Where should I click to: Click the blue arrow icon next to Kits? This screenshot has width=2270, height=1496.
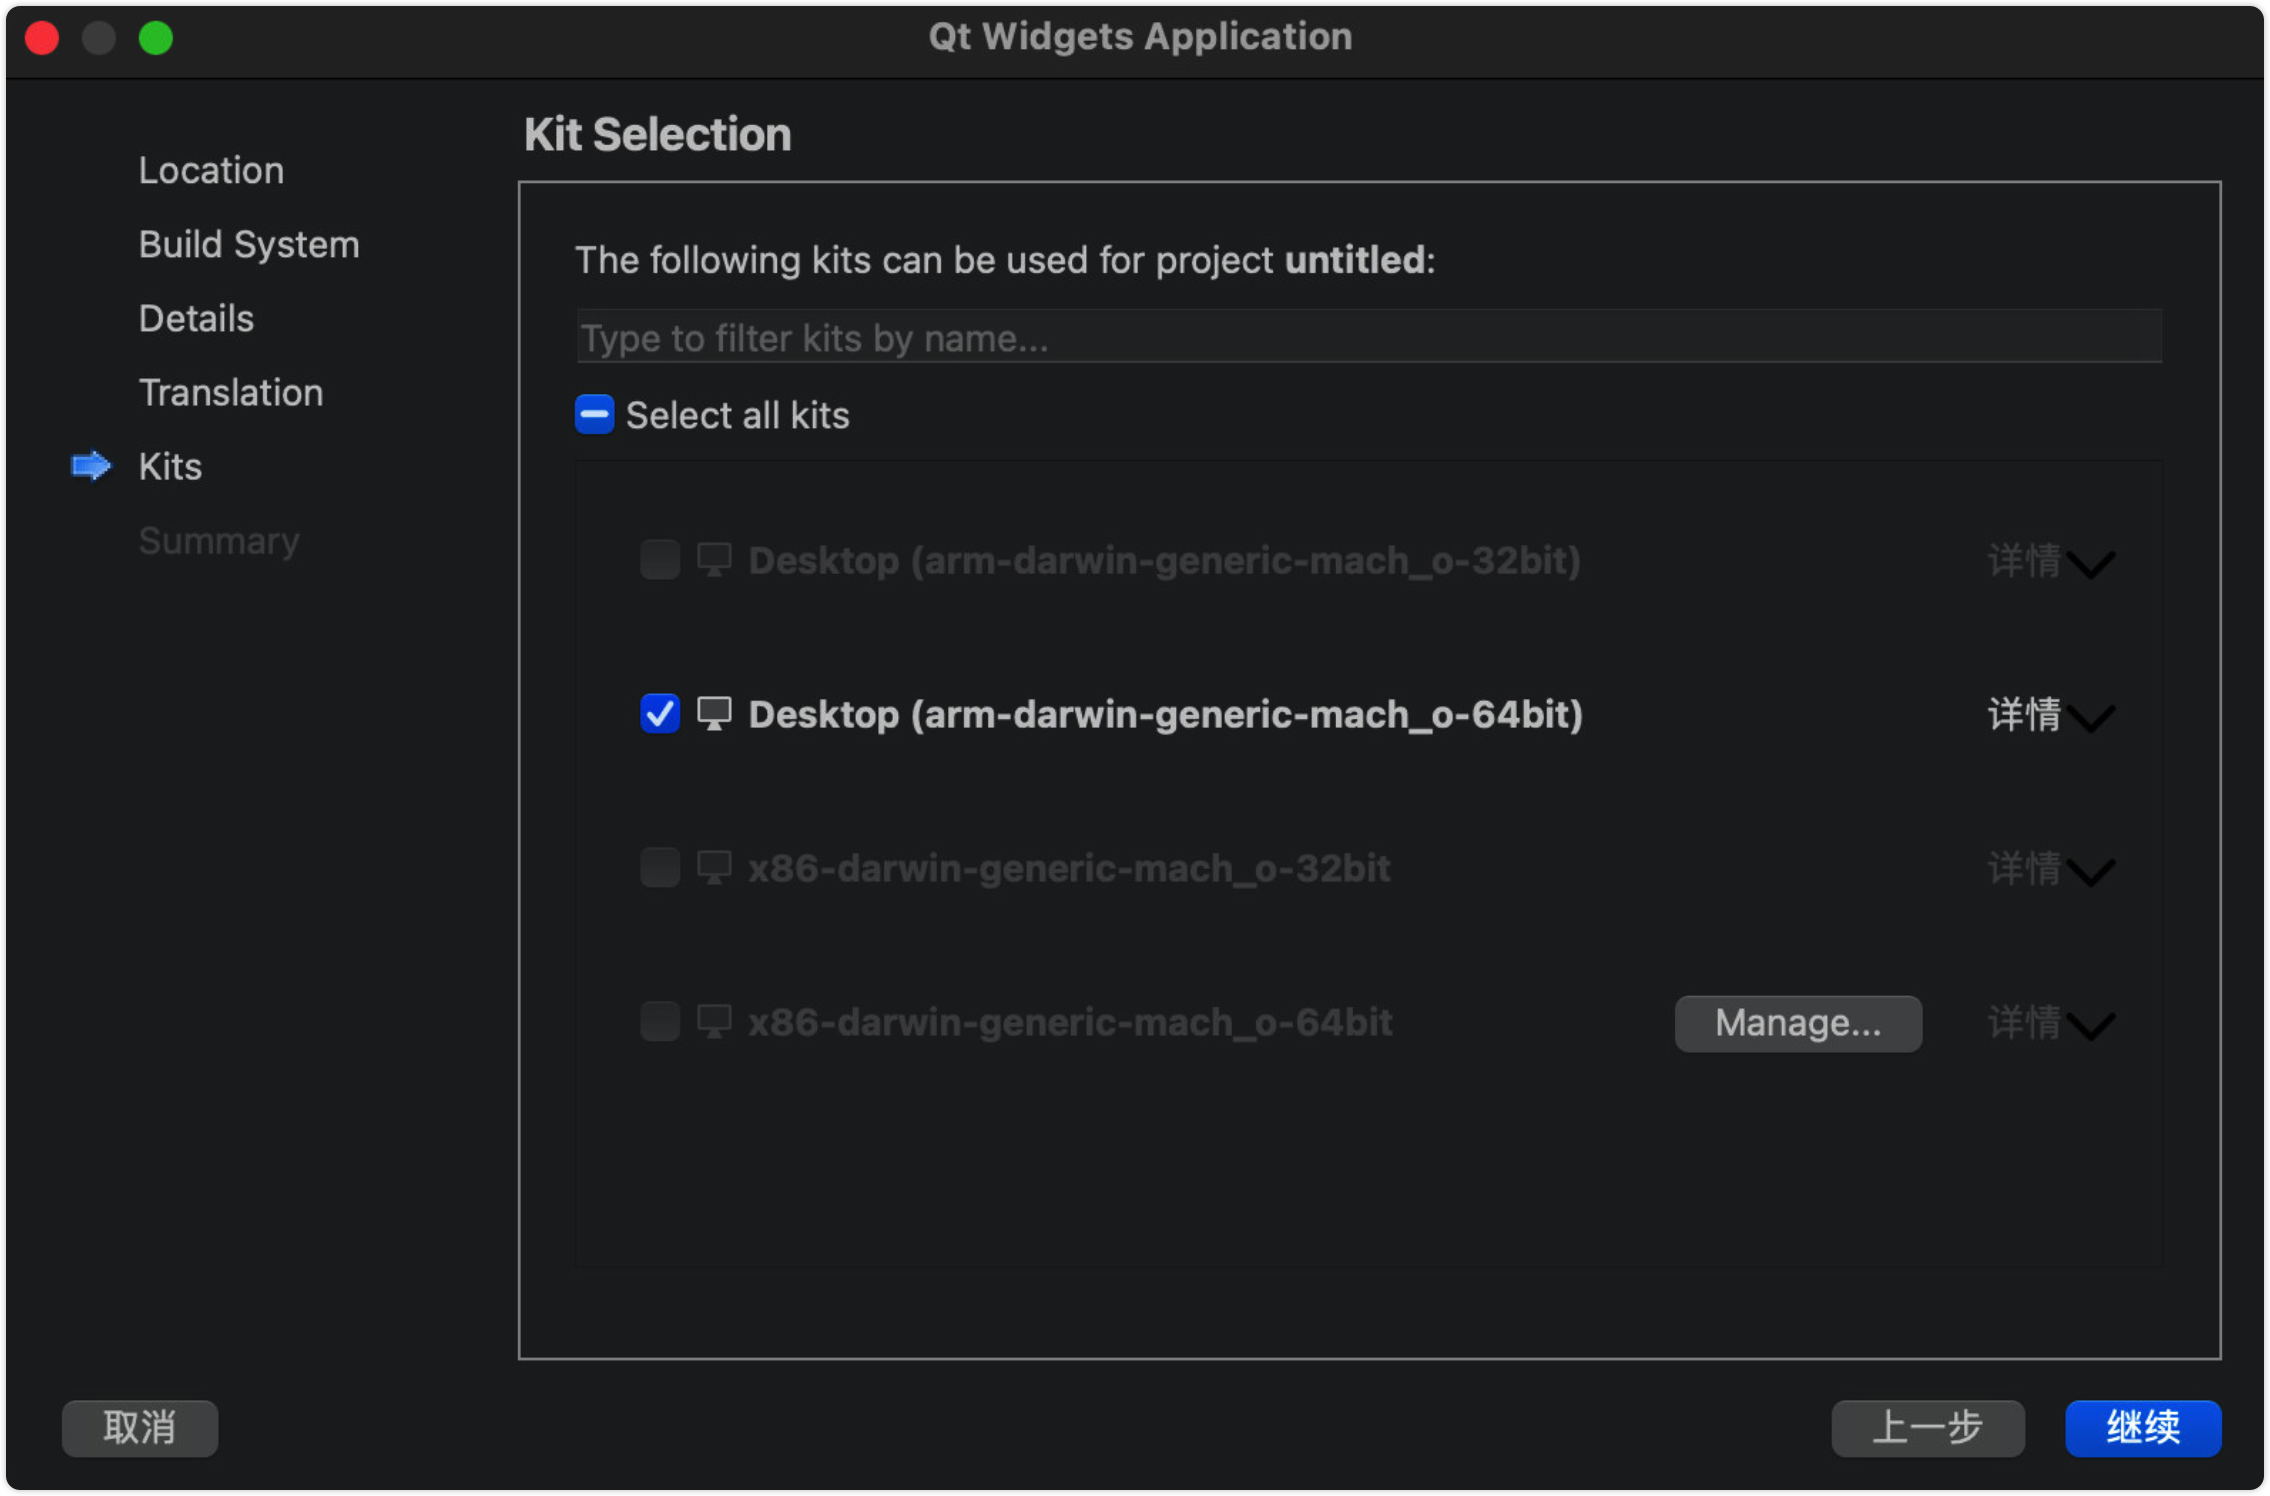(x=91, y=466)
